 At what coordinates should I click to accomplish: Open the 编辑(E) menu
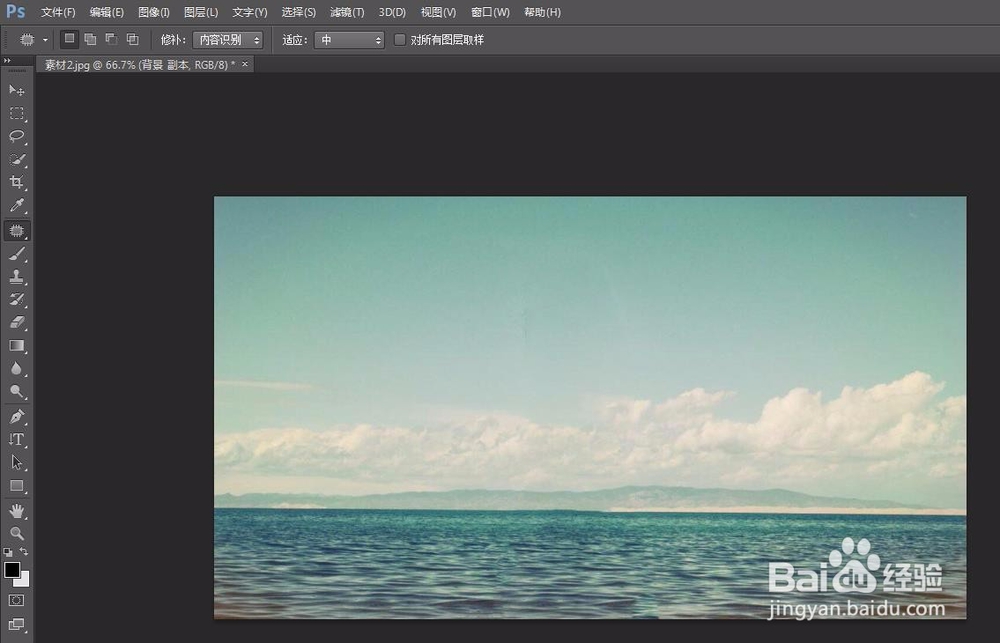pos(107,12)
